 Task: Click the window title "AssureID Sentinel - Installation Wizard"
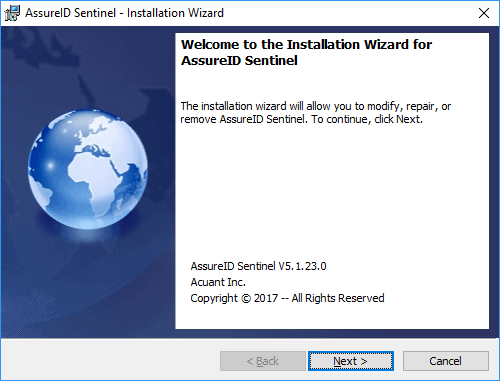coord(124,13)
